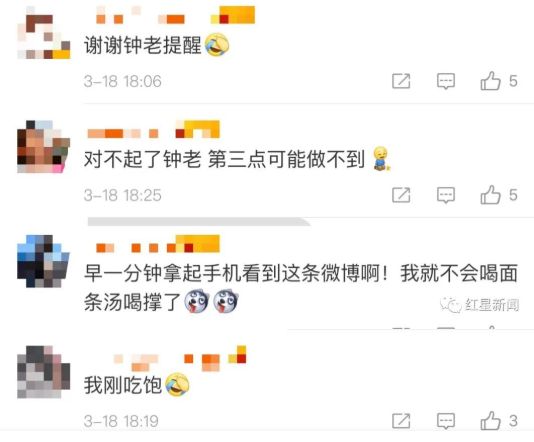View the blue avatar of the third commenter
534x442 pixels.
point(44,261)
